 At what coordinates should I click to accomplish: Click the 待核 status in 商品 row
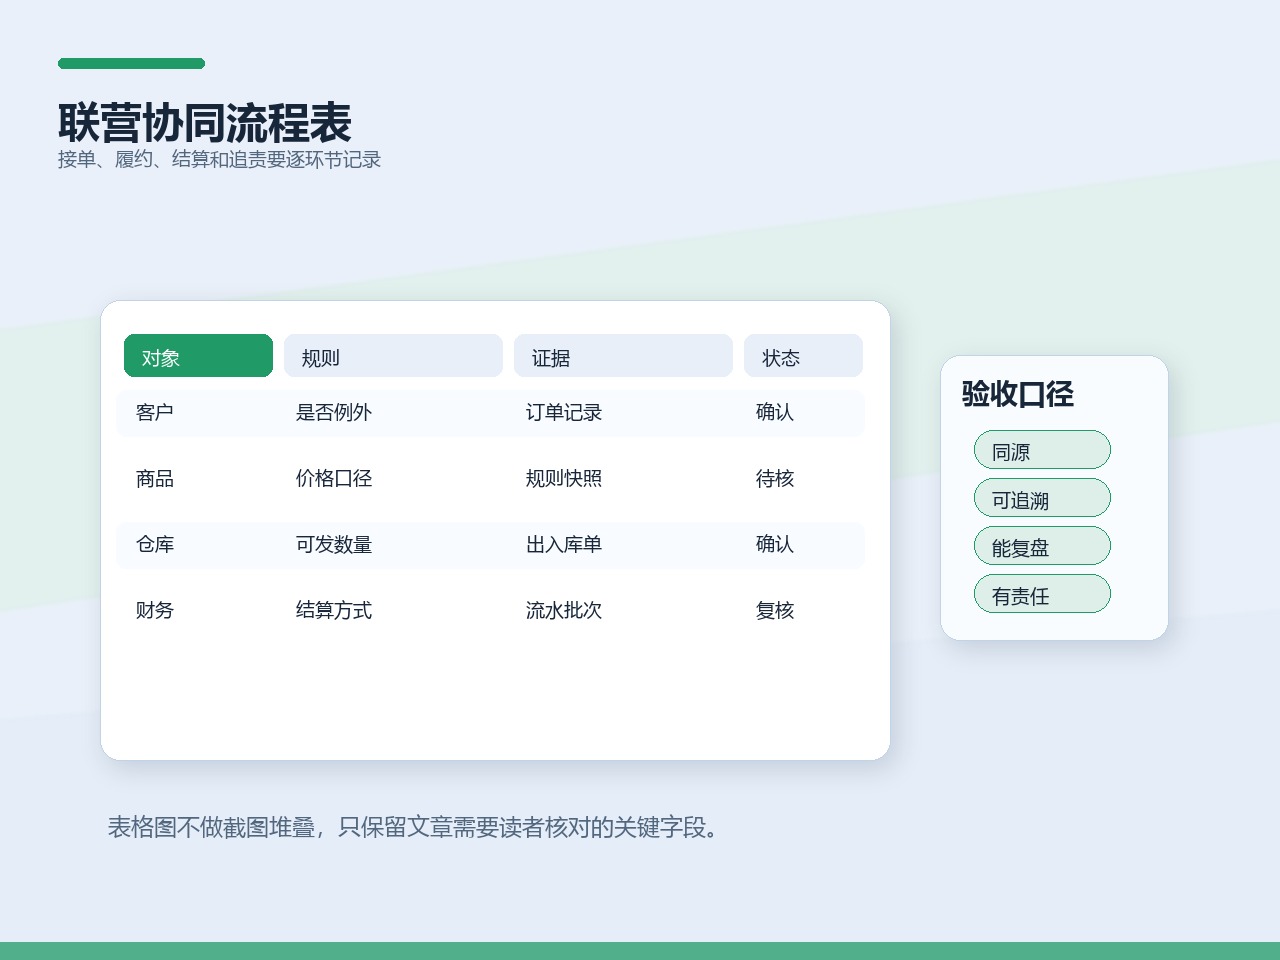coord(775,479)
